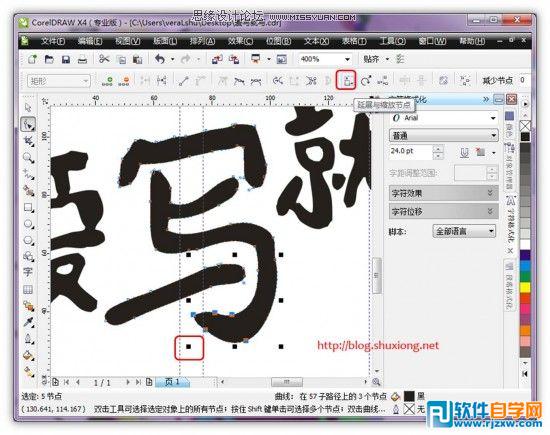Open the Effects menu
Image resolution: width=550 pixels, height=435 pixels.
240,41
